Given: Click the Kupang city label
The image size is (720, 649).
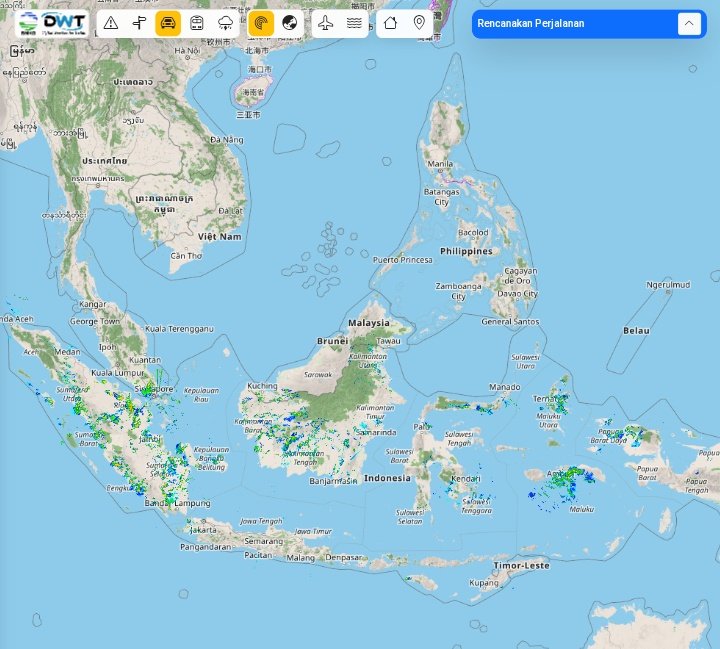Looking at the screenshot, I should coord(484,583).
